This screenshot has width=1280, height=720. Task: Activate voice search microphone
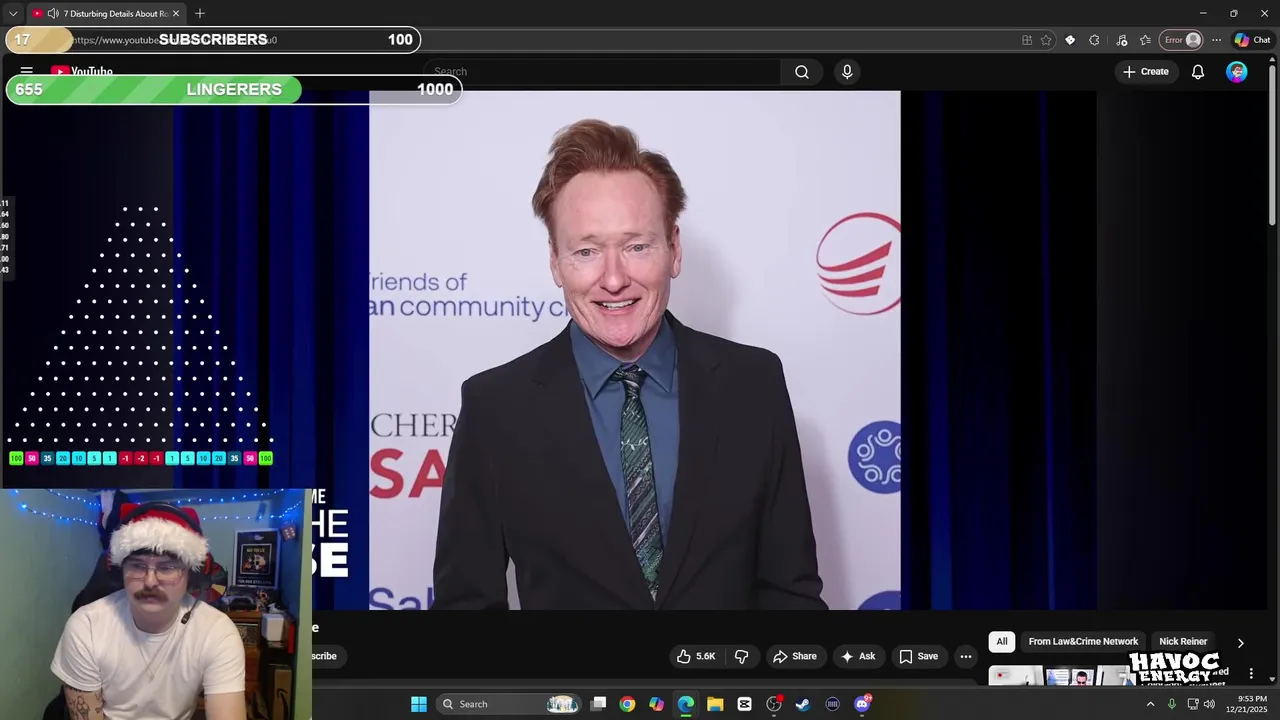tap(847, 72)
